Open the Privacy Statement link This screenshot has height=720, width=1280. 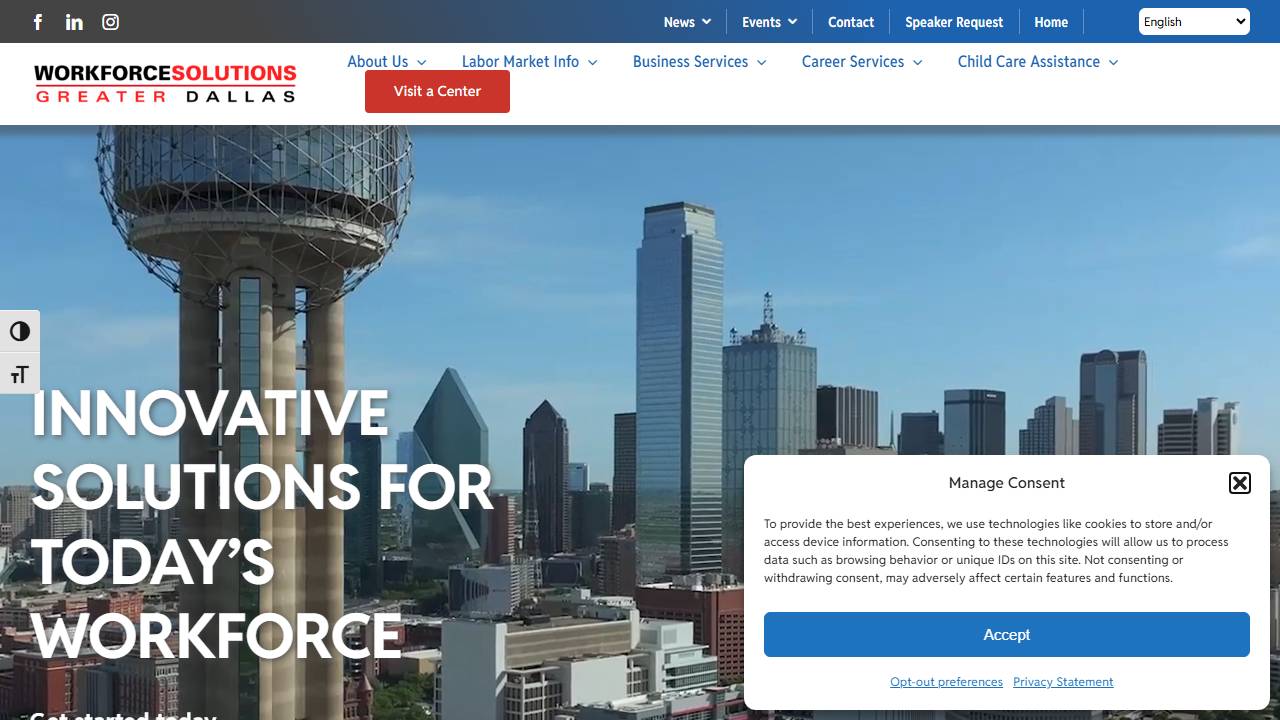[x=1063, y=681]
